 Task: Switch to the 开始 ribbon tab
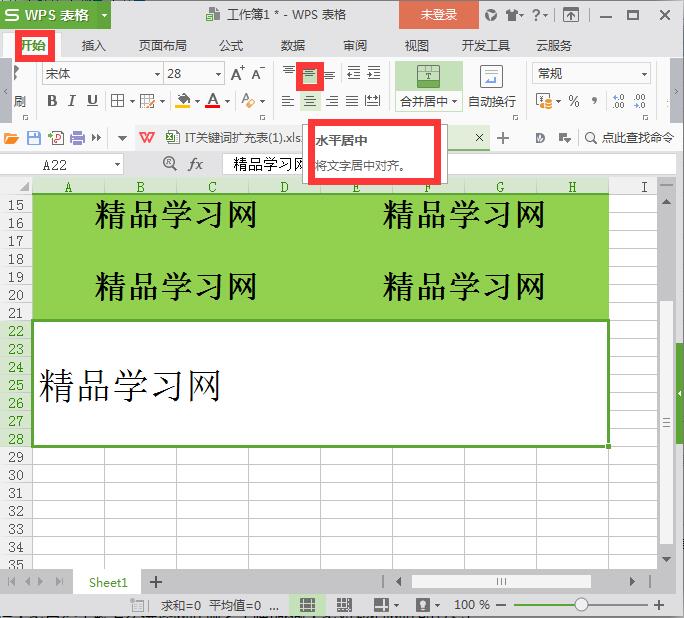(34, 45)
